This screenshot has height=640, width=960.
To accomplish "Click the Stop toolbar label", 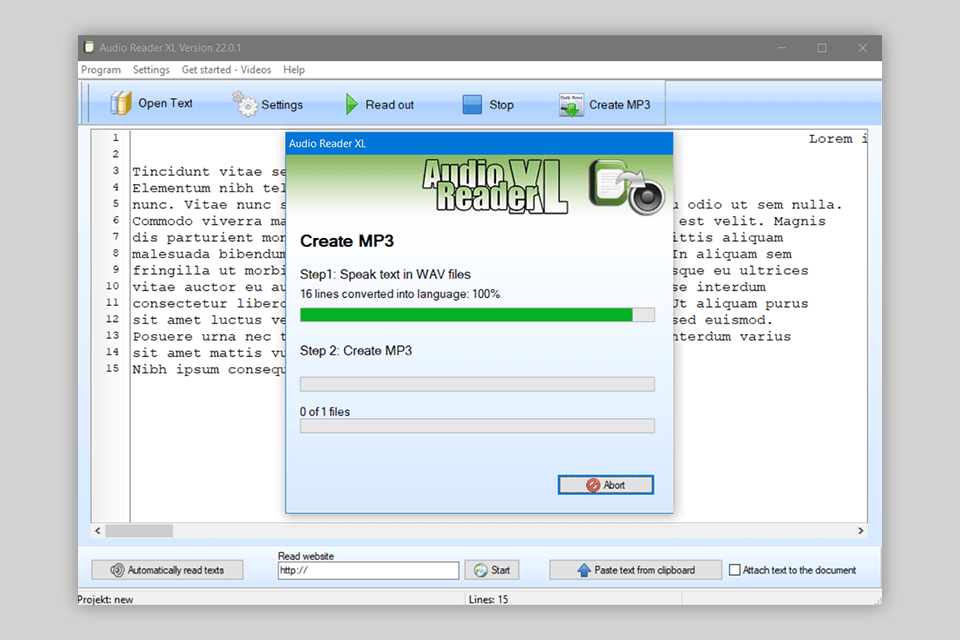I will 501,105.
